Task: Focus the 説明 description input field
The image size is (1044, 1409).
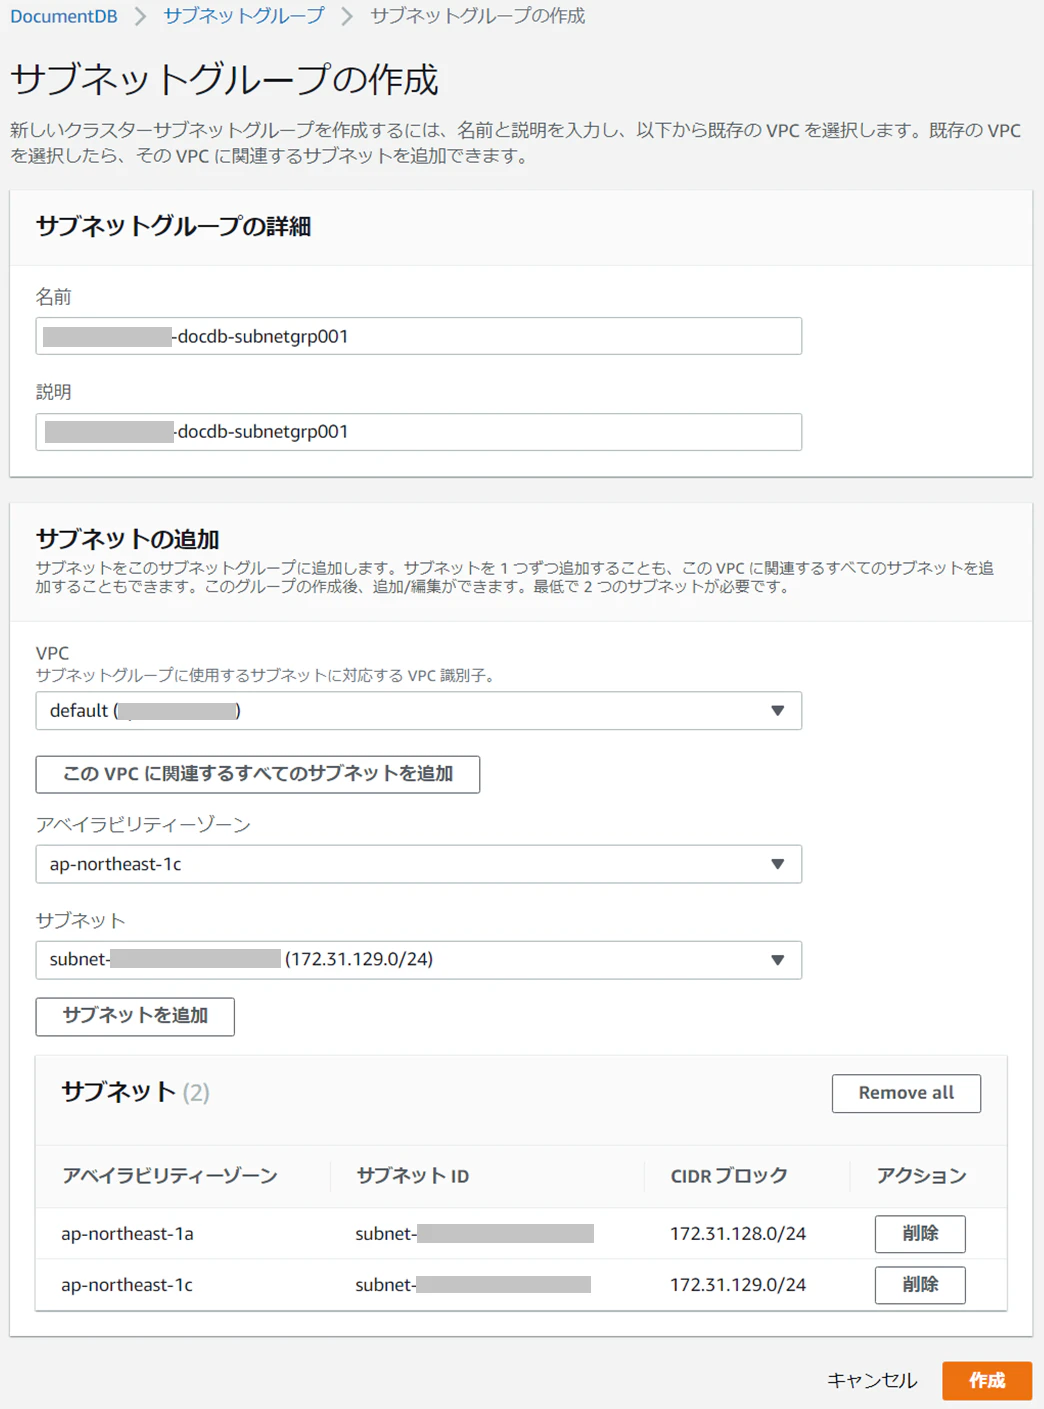Action: (x=418, y=432)
